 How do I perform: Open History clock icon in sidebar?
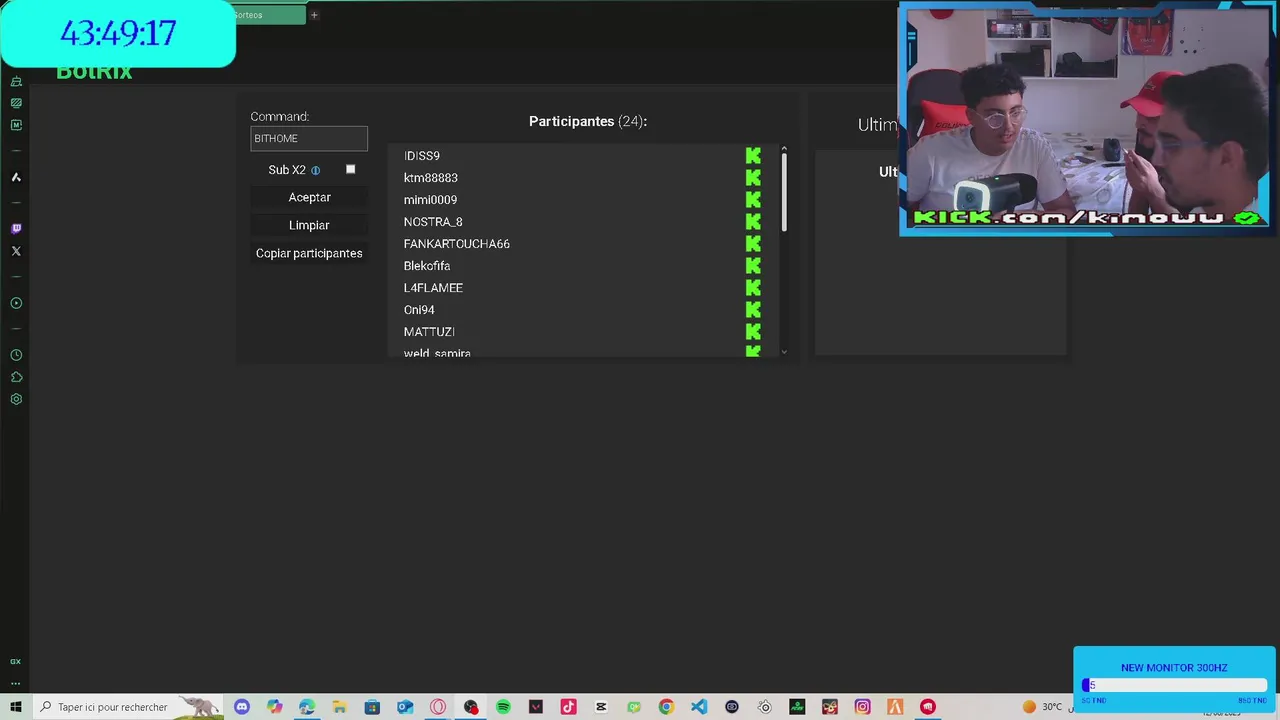pos(16,355)
